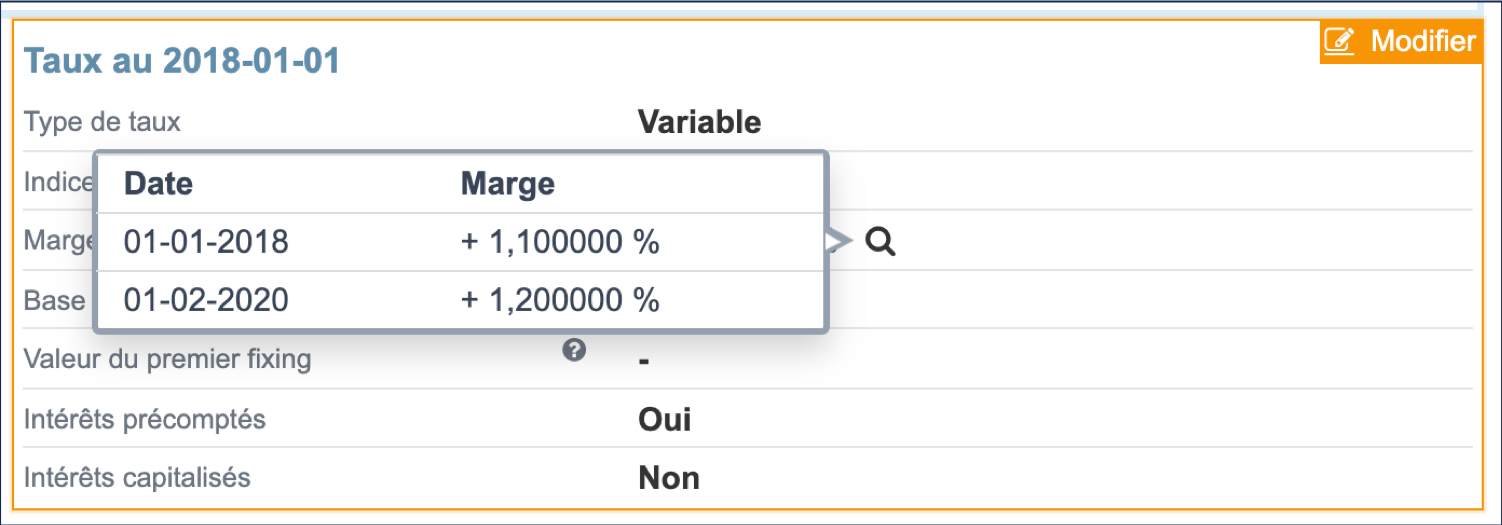Click the pencil edit icon in Modifier

pyautogui.click(x=1339, y=42)
